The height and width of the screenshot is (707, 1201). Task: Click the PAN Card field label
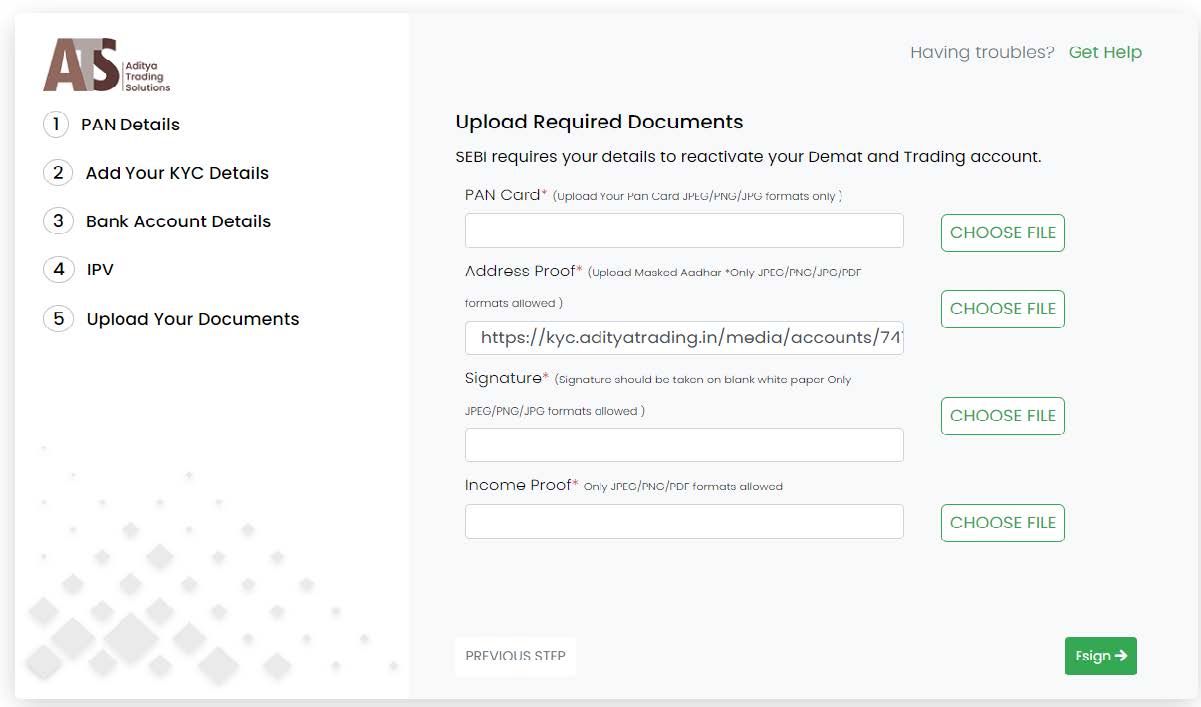(x=506, y=195)
